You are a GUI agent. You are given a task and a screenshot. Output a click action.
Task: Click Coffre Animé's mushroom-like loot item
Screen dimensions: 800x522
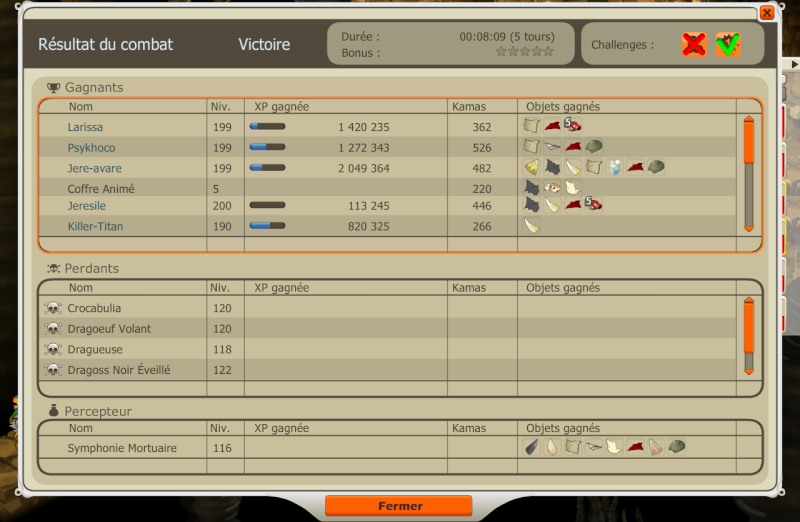(552, 187)
